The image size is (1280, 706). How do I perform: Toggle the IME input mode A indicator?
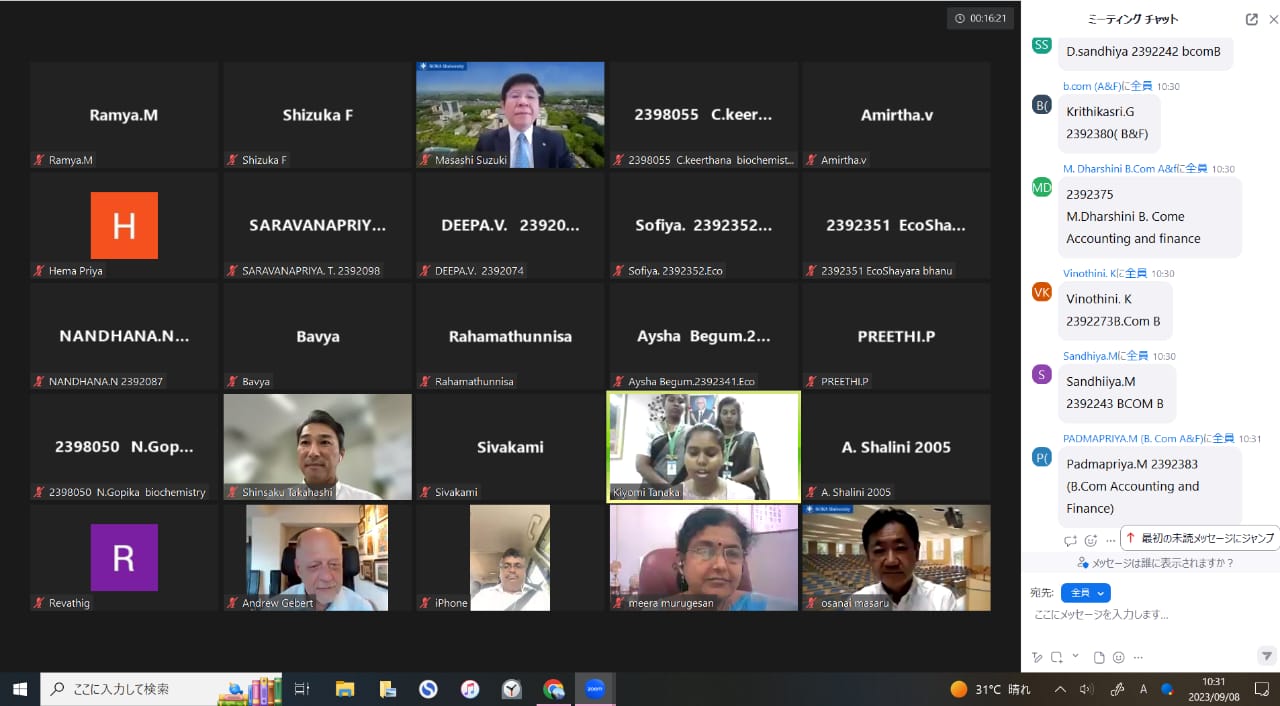[1143, 689]
